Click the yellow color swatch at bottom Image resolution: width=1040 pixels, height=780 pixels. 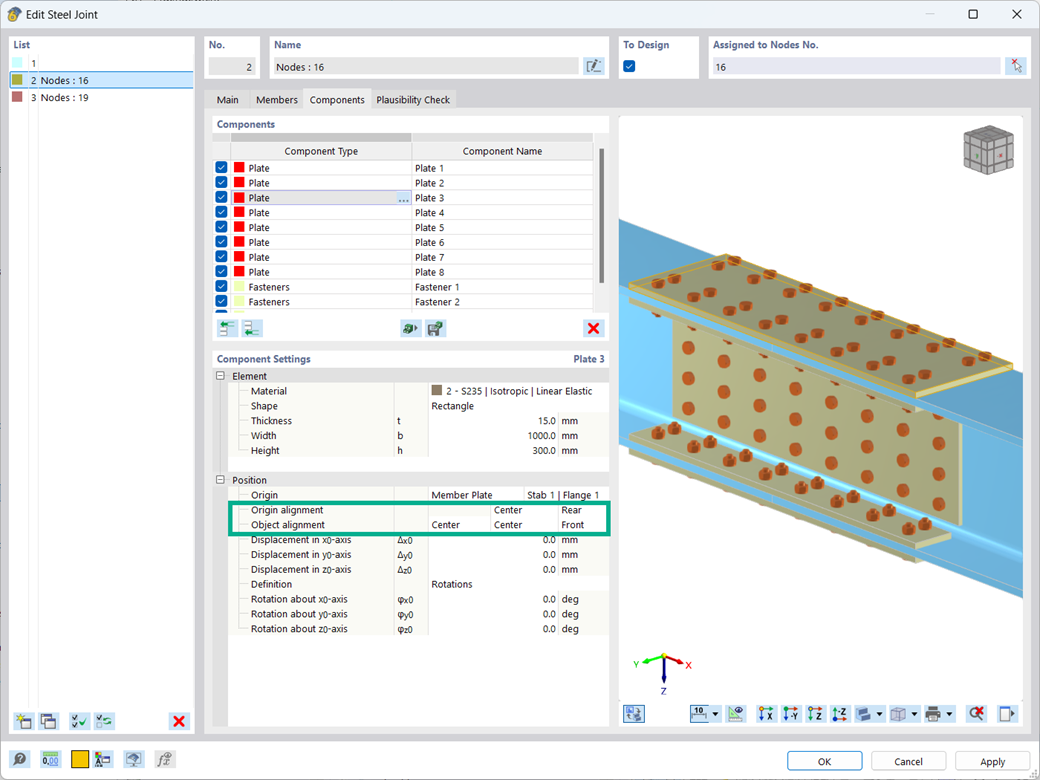tap(80, 759)
